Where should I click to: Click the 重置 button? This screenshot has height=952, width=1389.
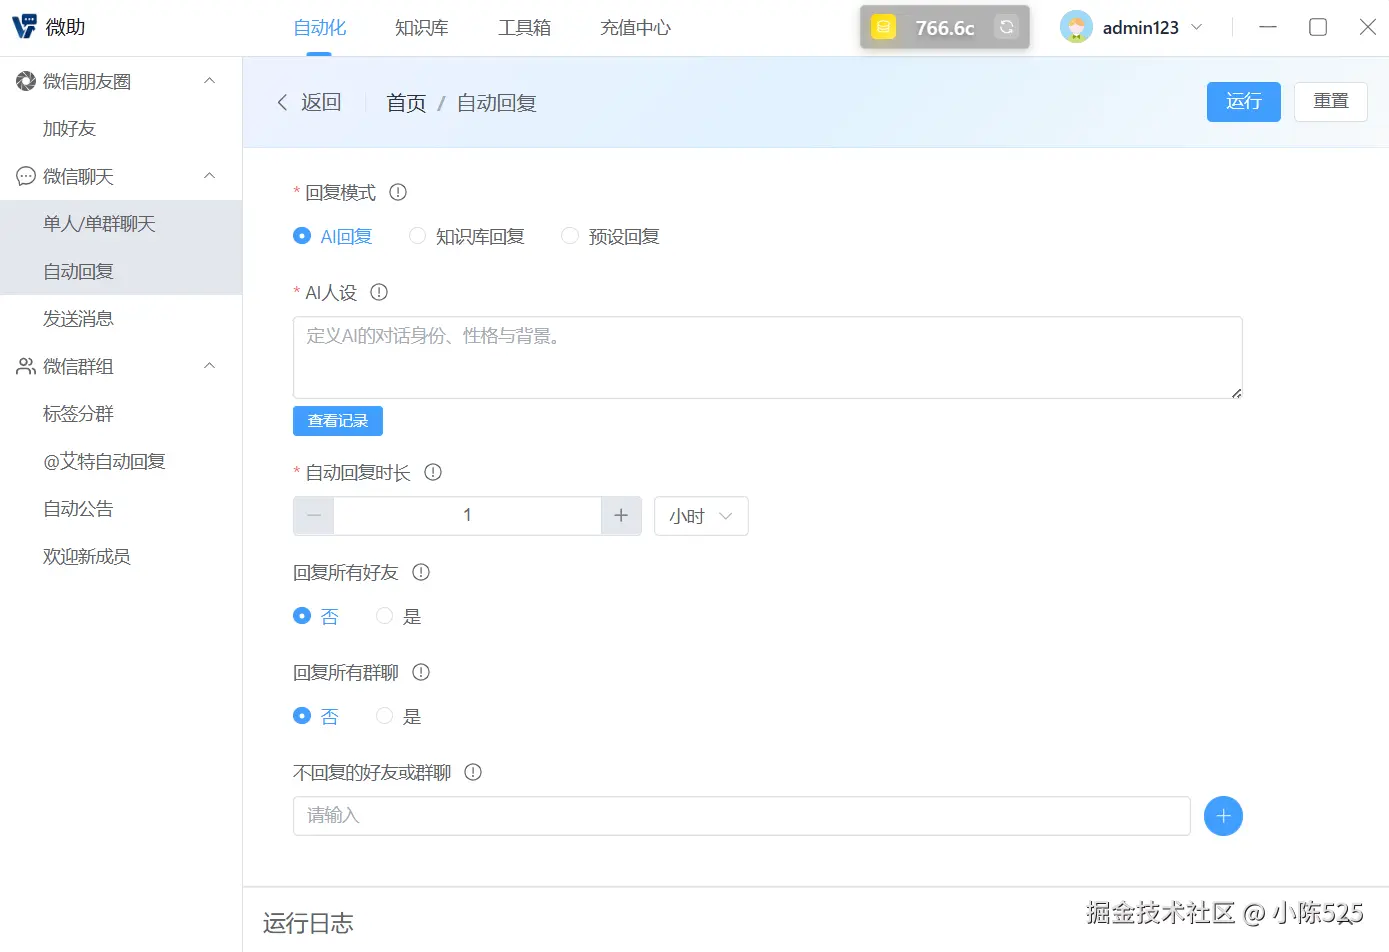[1331, 102]
